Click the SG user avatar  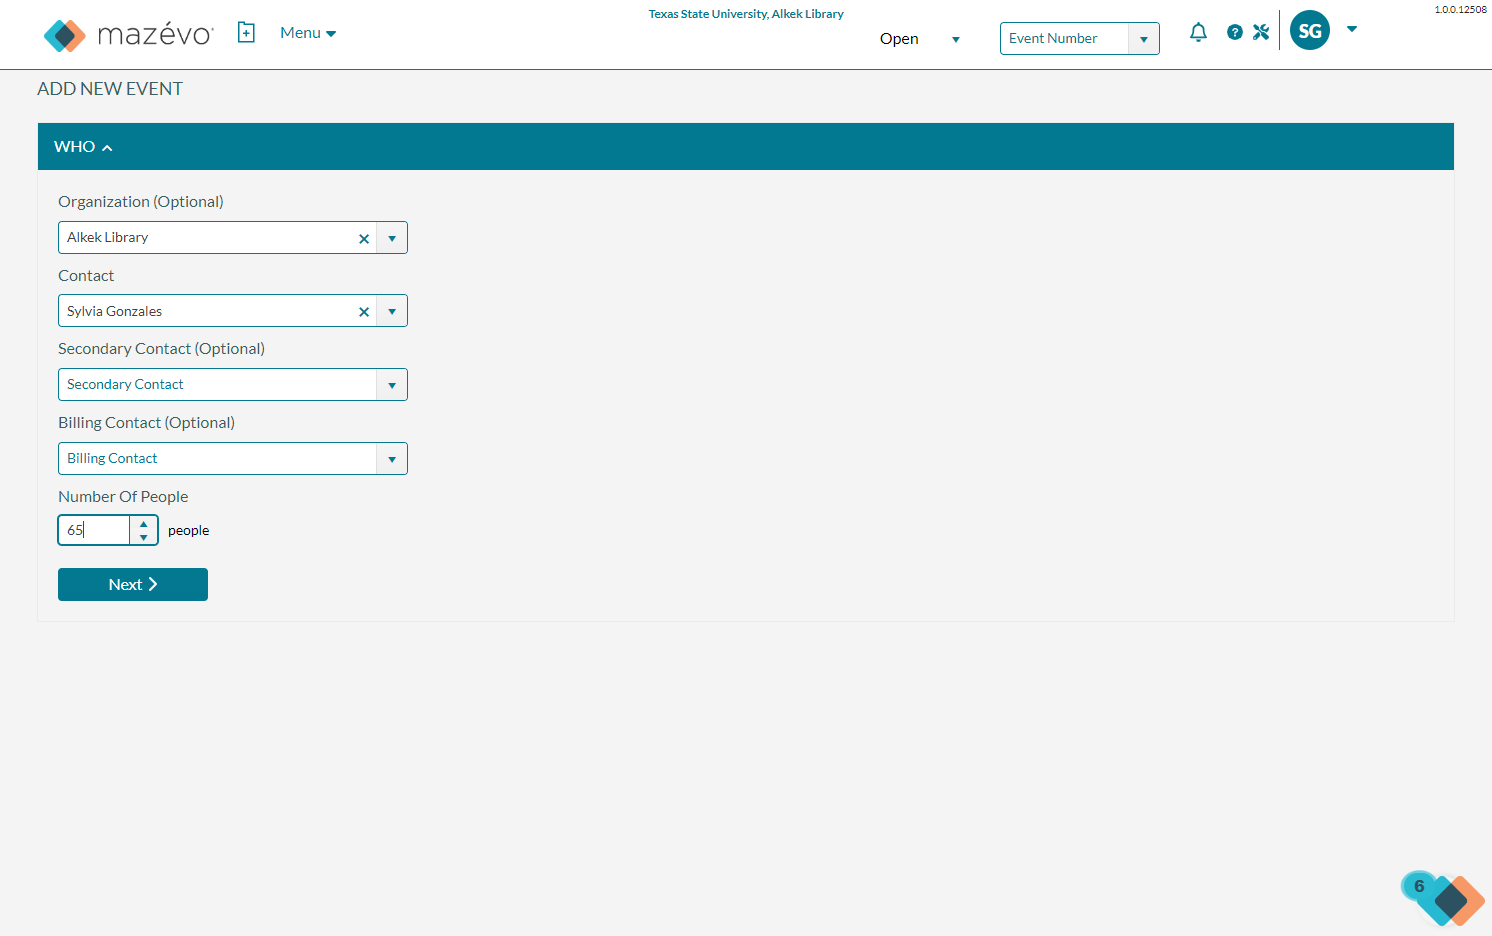point(1310,31)
